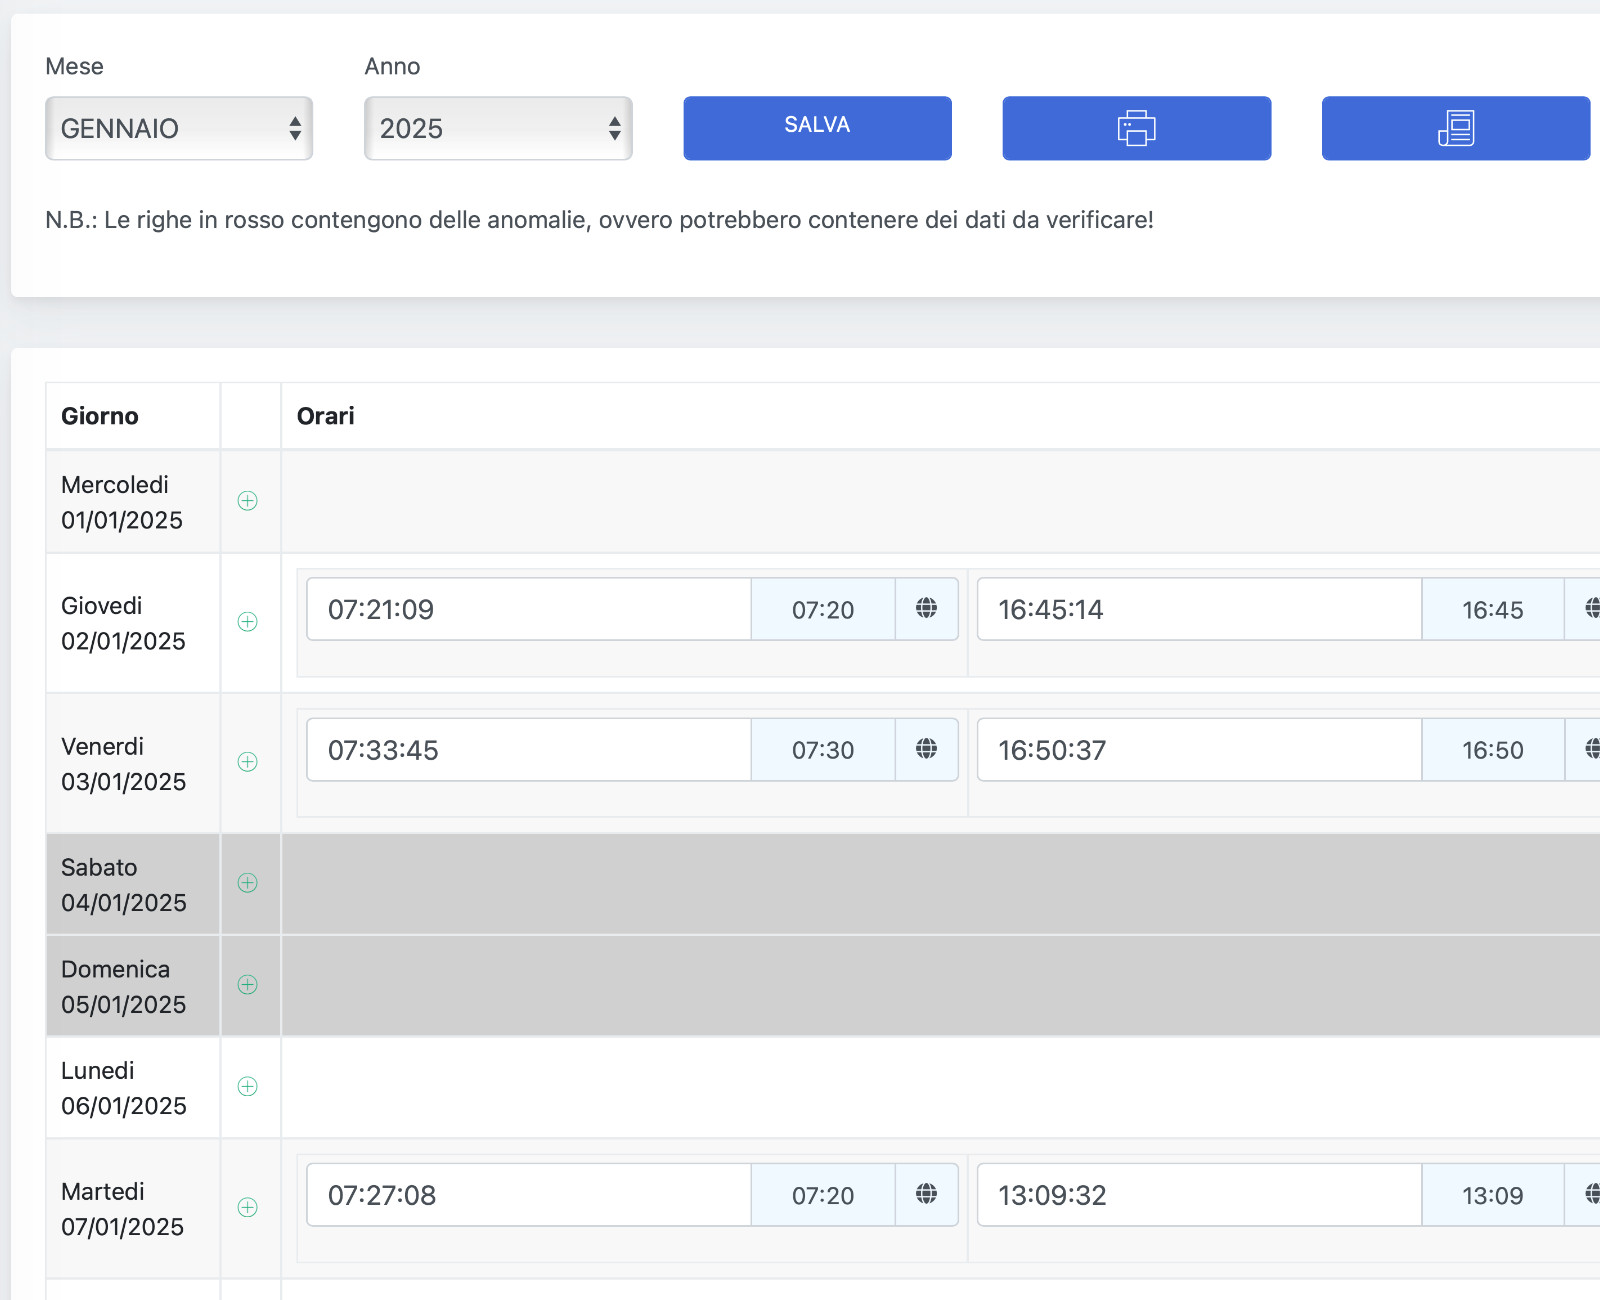The width and height of the screenshot is (1600, 1300).
Task: Add time entry for Sabato 04/01/2025
Action: tap(248, 883)
